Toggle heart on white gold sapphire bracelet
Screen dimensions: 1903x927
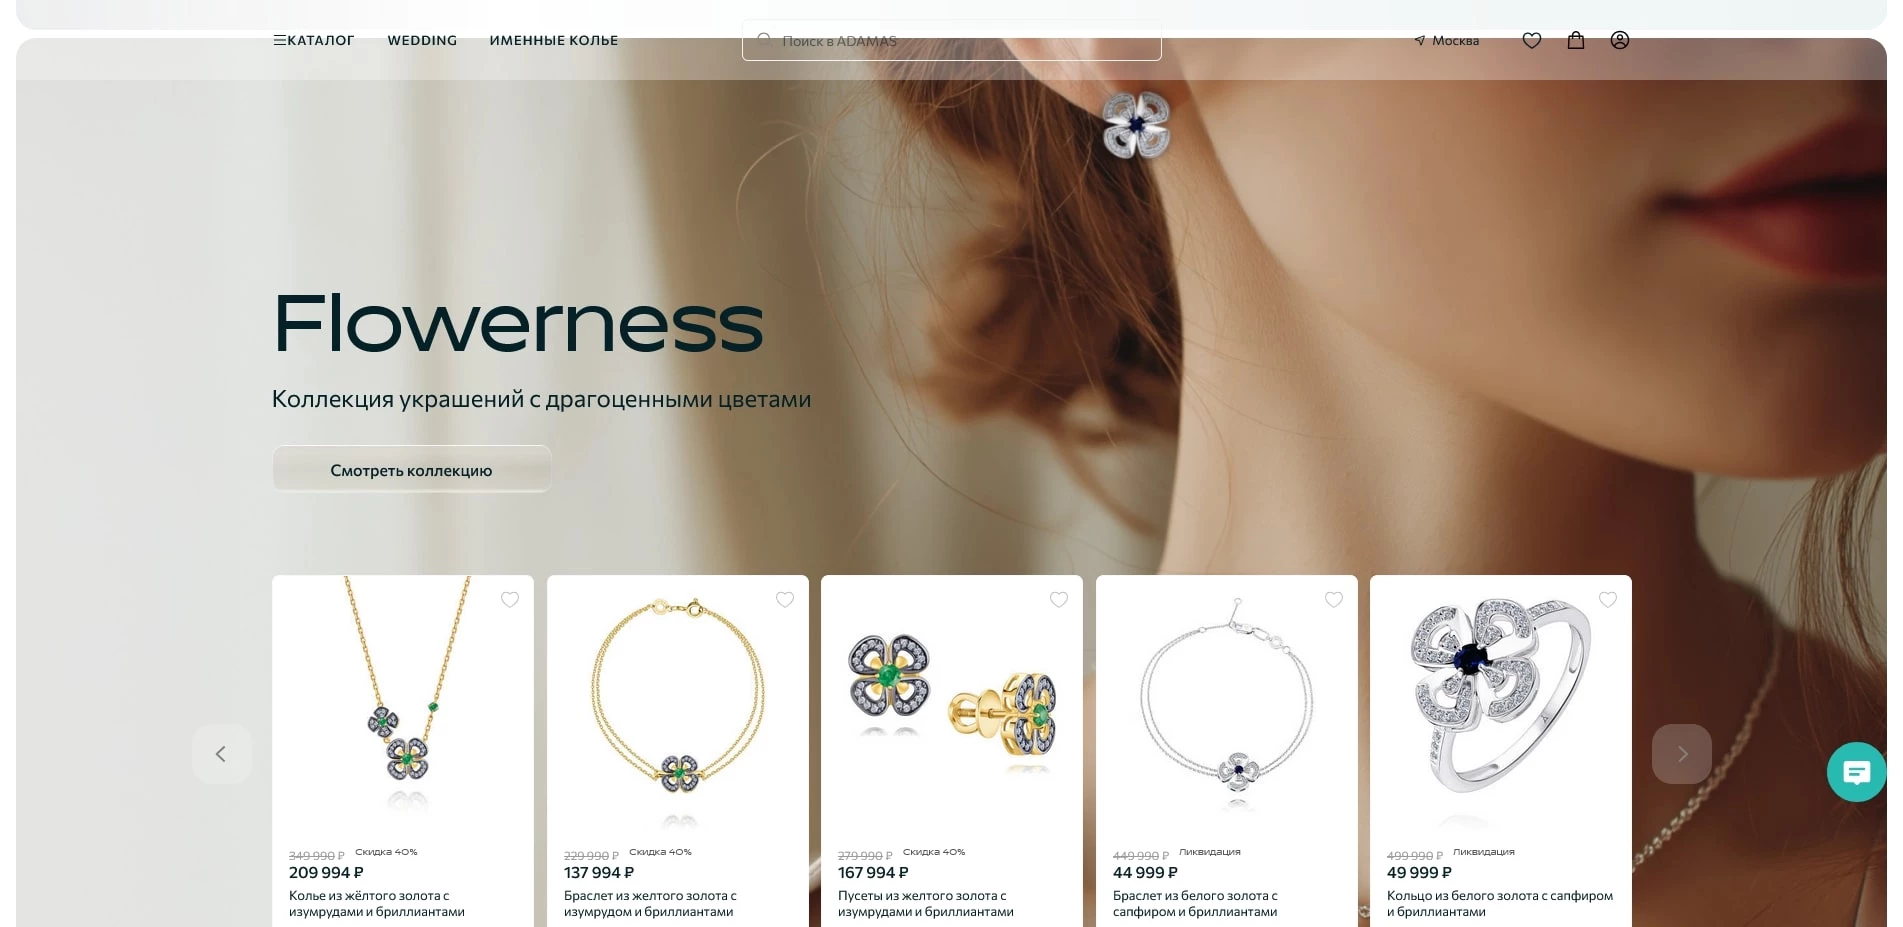point(1334,600)
